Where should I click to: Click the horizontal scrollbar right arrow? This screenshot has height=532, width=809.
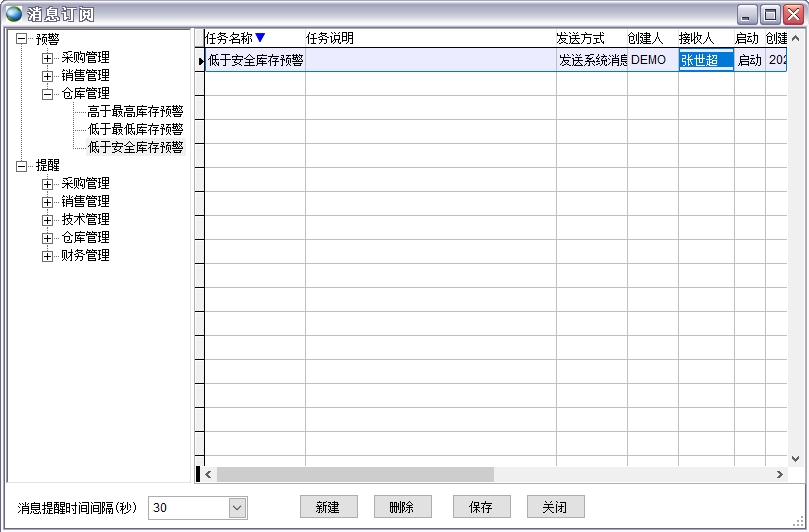[x=780, y=474]
